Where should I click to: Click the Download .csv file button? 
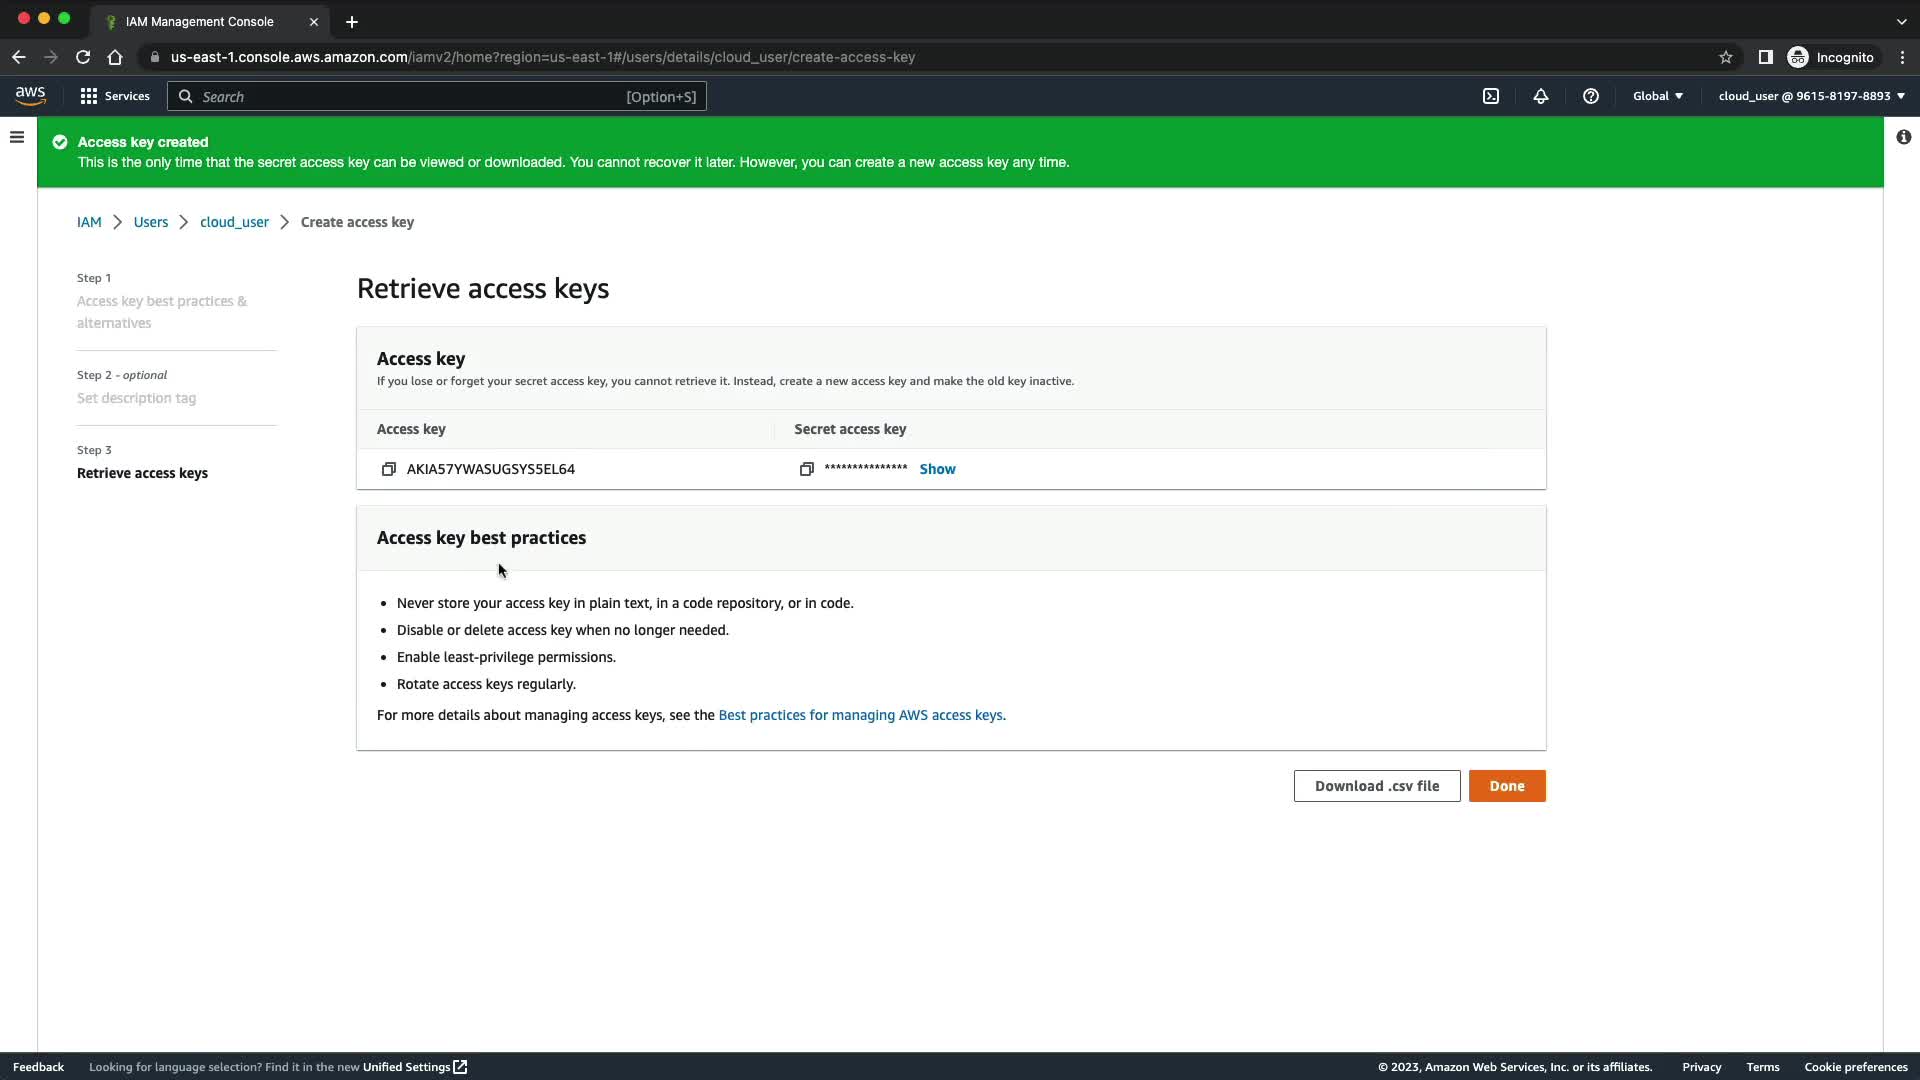1376,786
